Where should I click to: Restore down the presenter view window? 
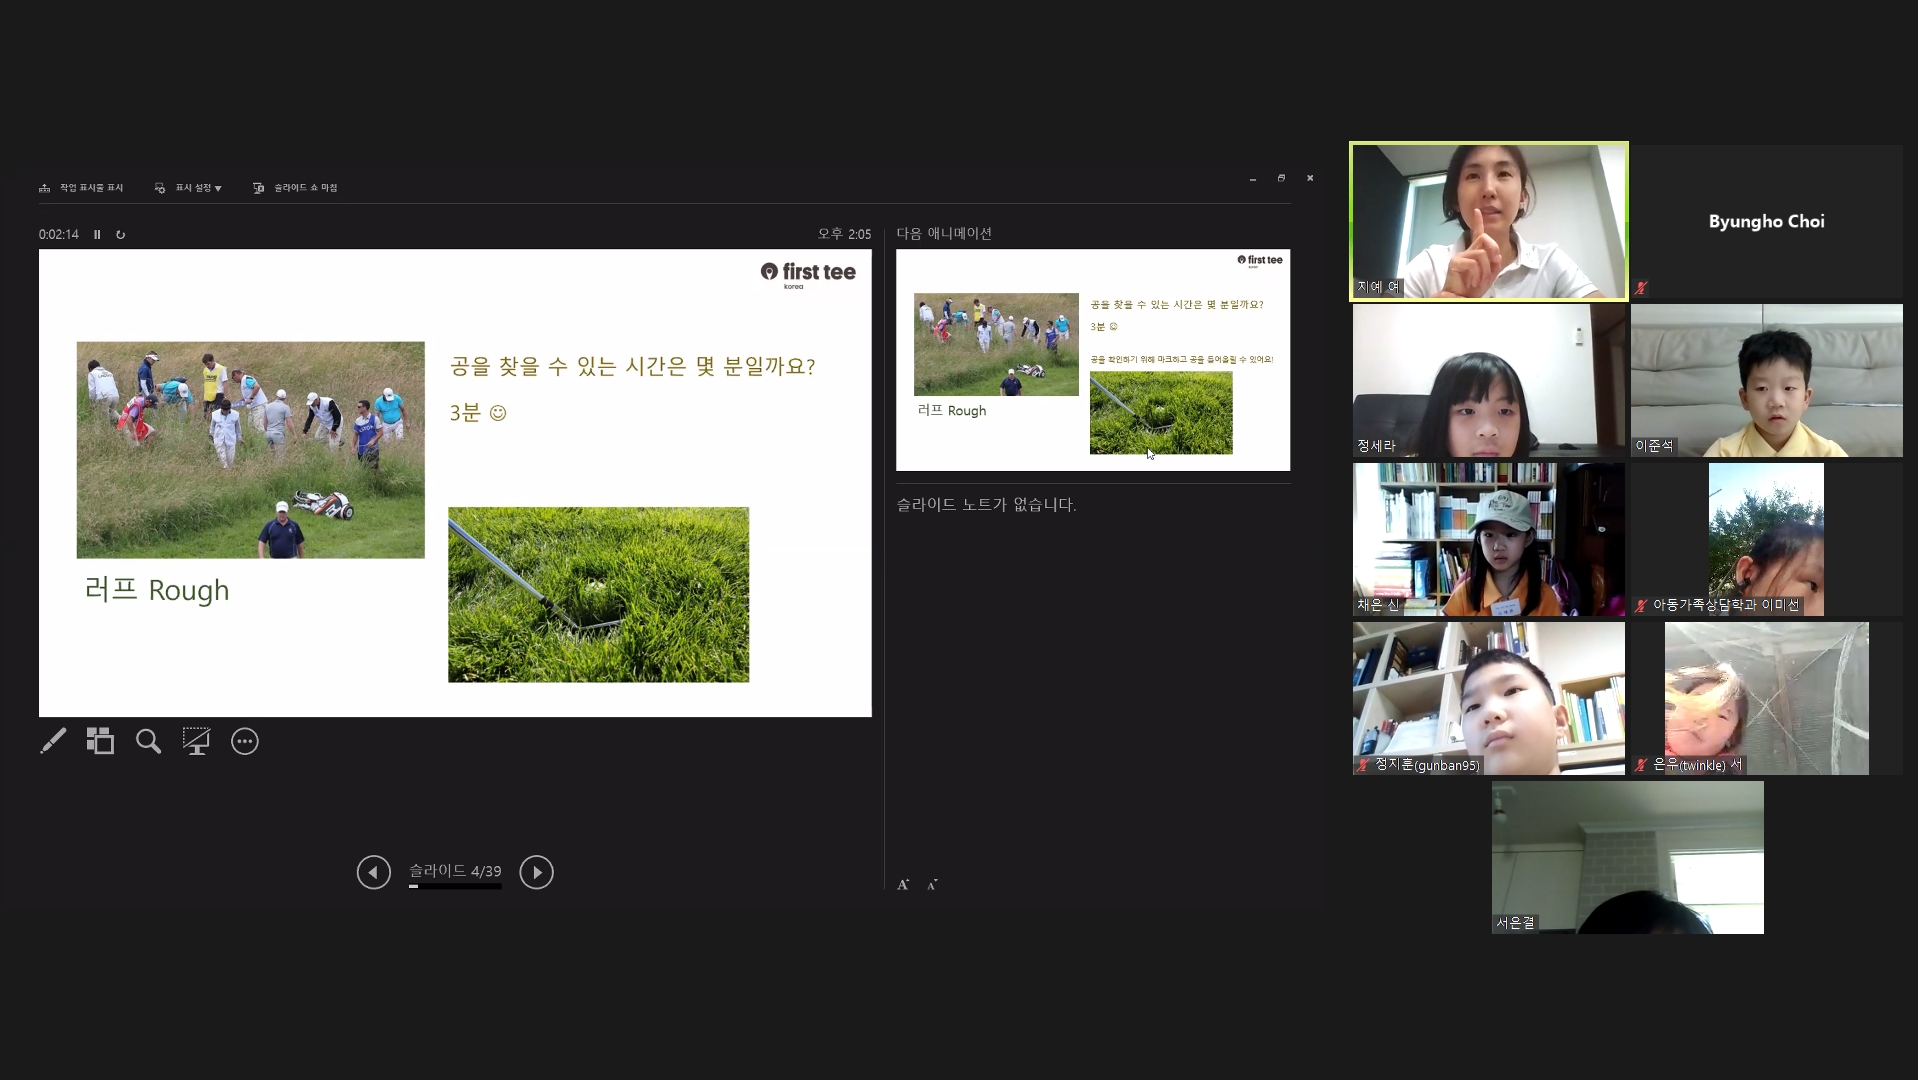pyautogui.click(x=1281, y=178)
